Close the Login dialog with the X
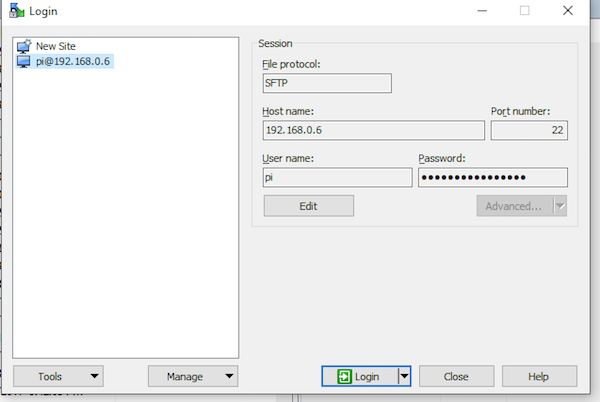Image resolution: width=600 pixels, height=402 pixels. tap(568, 11)
